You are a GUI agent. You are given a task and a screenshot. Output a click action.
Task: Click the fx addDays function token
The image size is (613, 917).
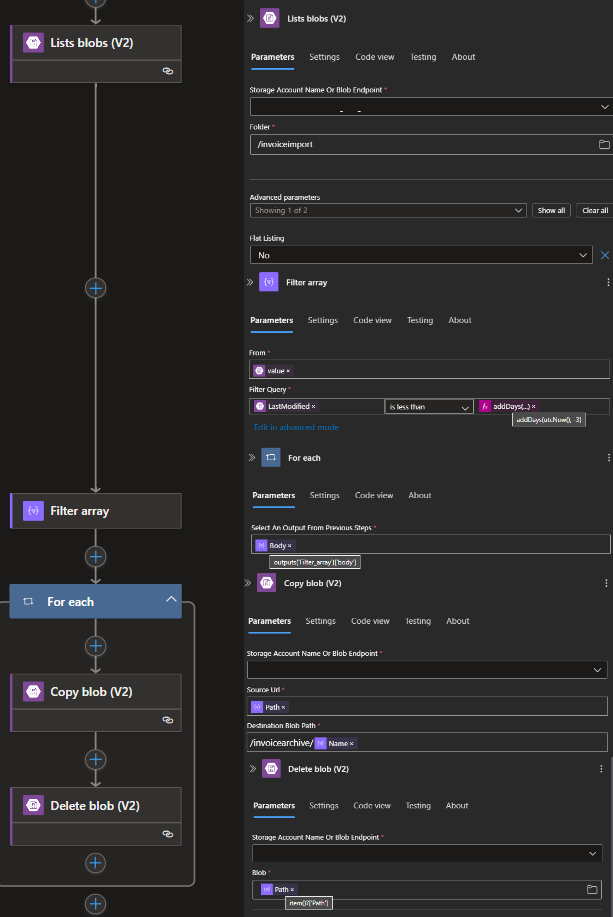[x=510, y=404]
